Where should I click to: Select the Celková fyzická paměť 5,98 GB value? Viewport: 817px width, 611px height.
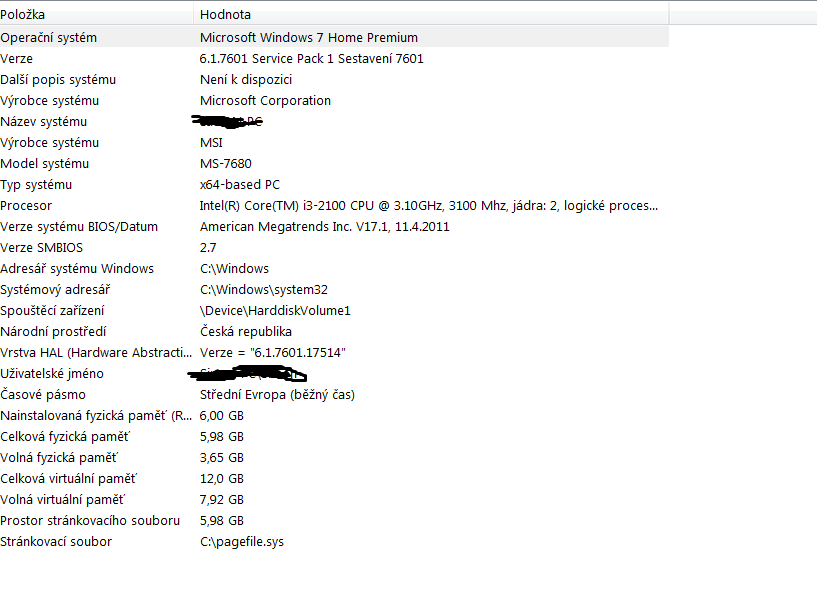[x=221, y=437]
